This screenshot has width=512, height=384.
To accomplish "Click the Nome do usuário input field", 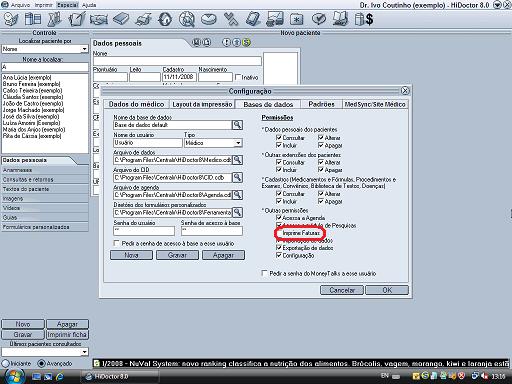I will click(148, 143).
